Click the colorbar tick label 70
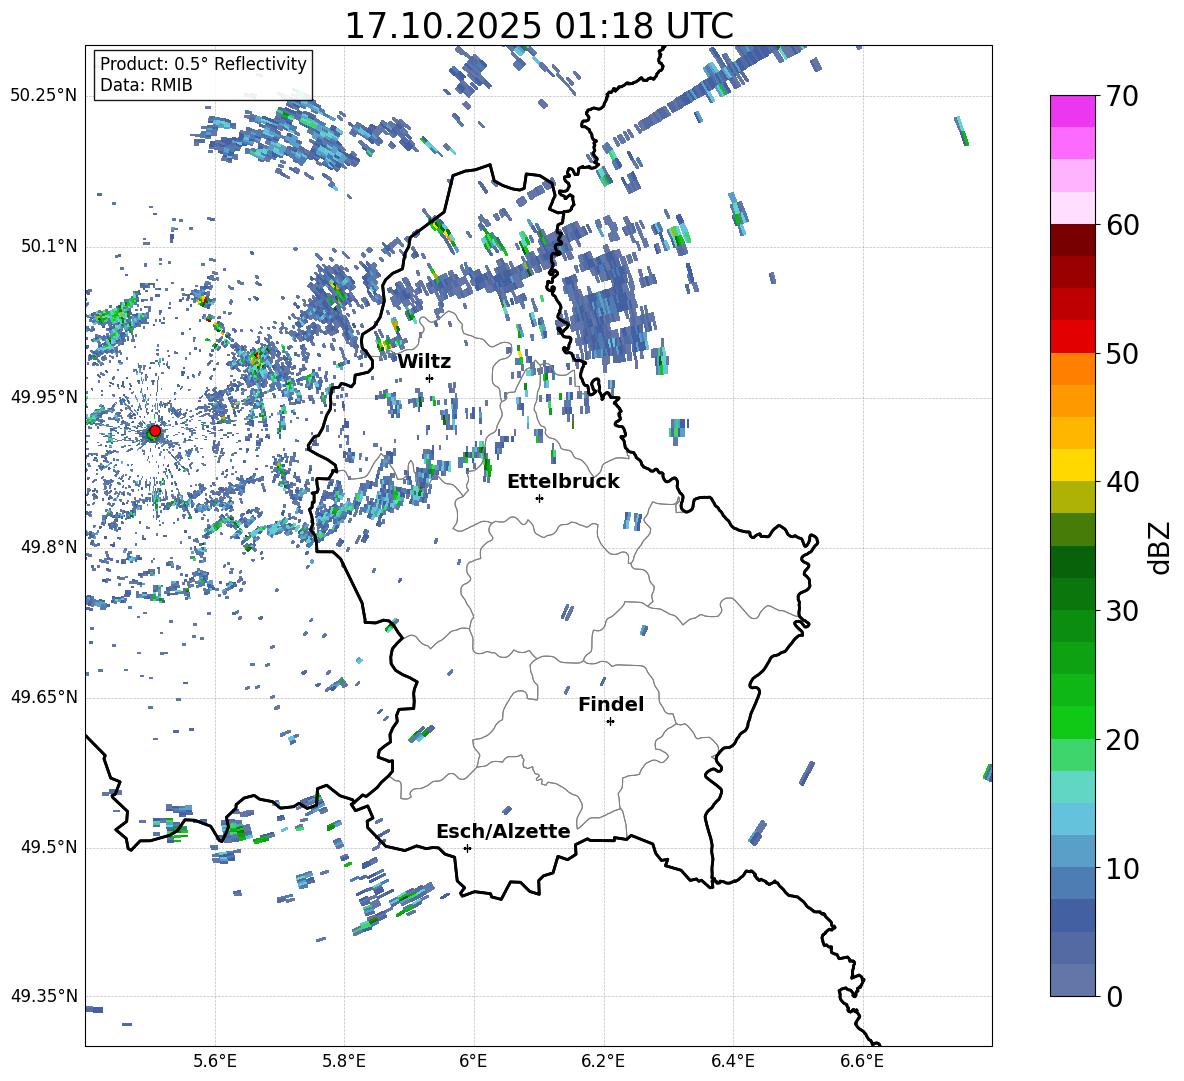This screenshot has height=1081, width=1184. 1122,96
